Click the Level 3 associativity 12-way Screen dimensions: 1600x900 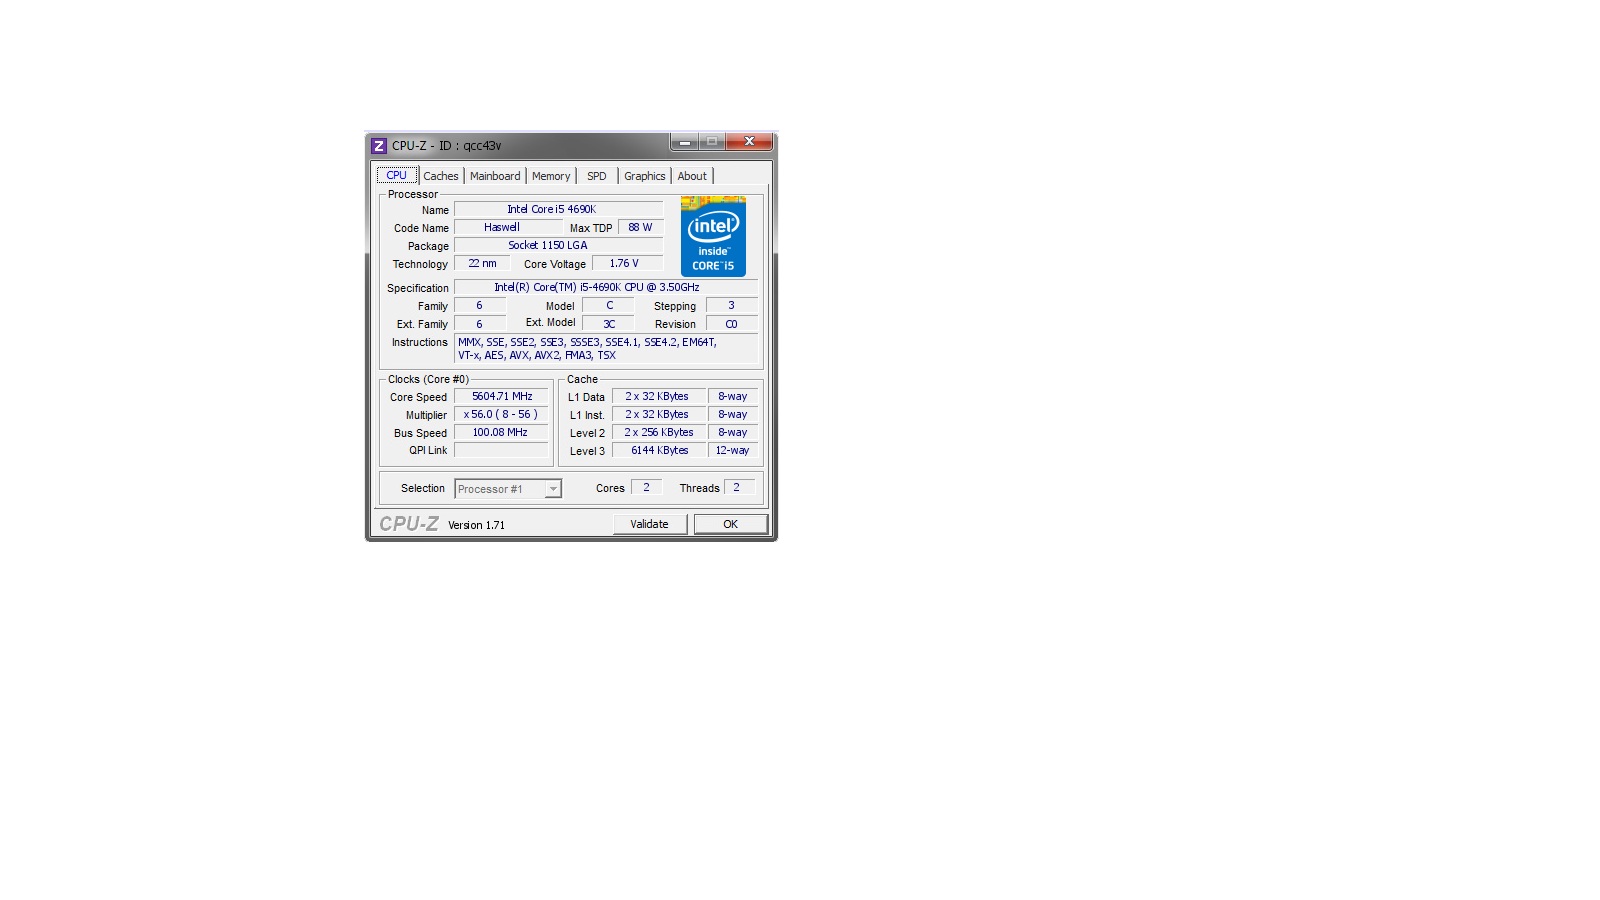coord(733,450)
